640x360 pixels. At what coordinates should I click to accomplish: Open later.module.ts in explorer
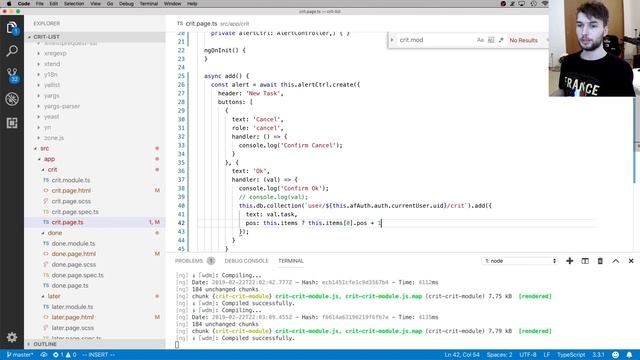point(72,307)
